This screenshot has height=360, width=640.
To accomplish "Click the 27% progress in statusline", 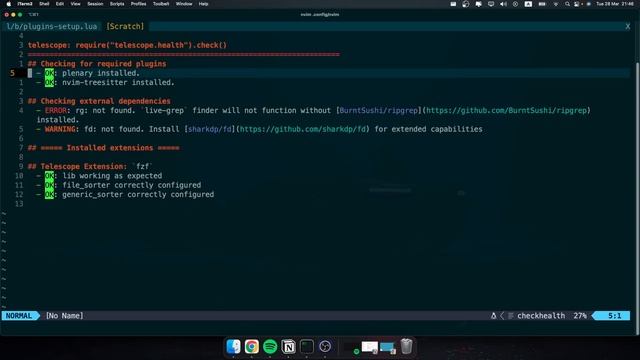I will pos(580,316).
